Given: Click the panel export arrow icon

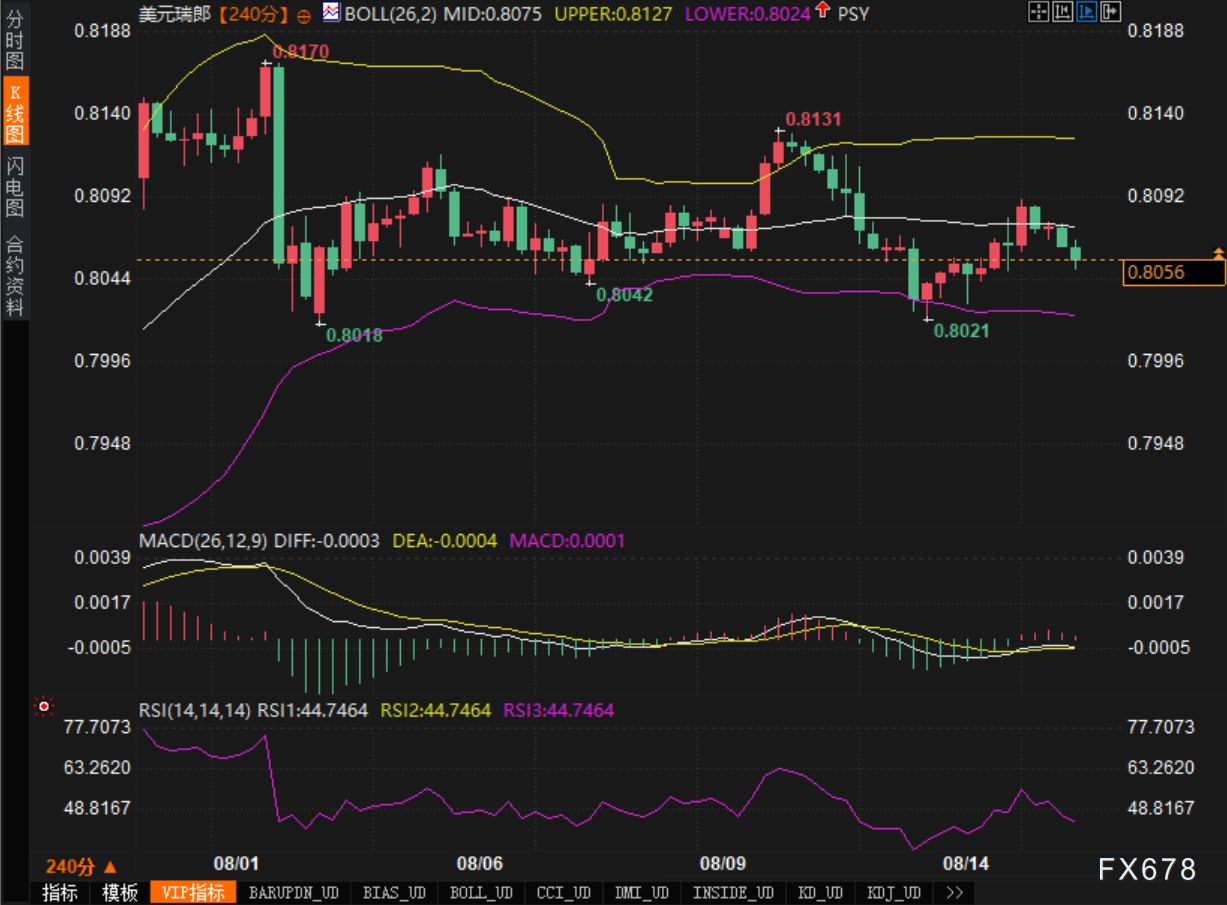Looking at the screenshot, I should 1110,12.
